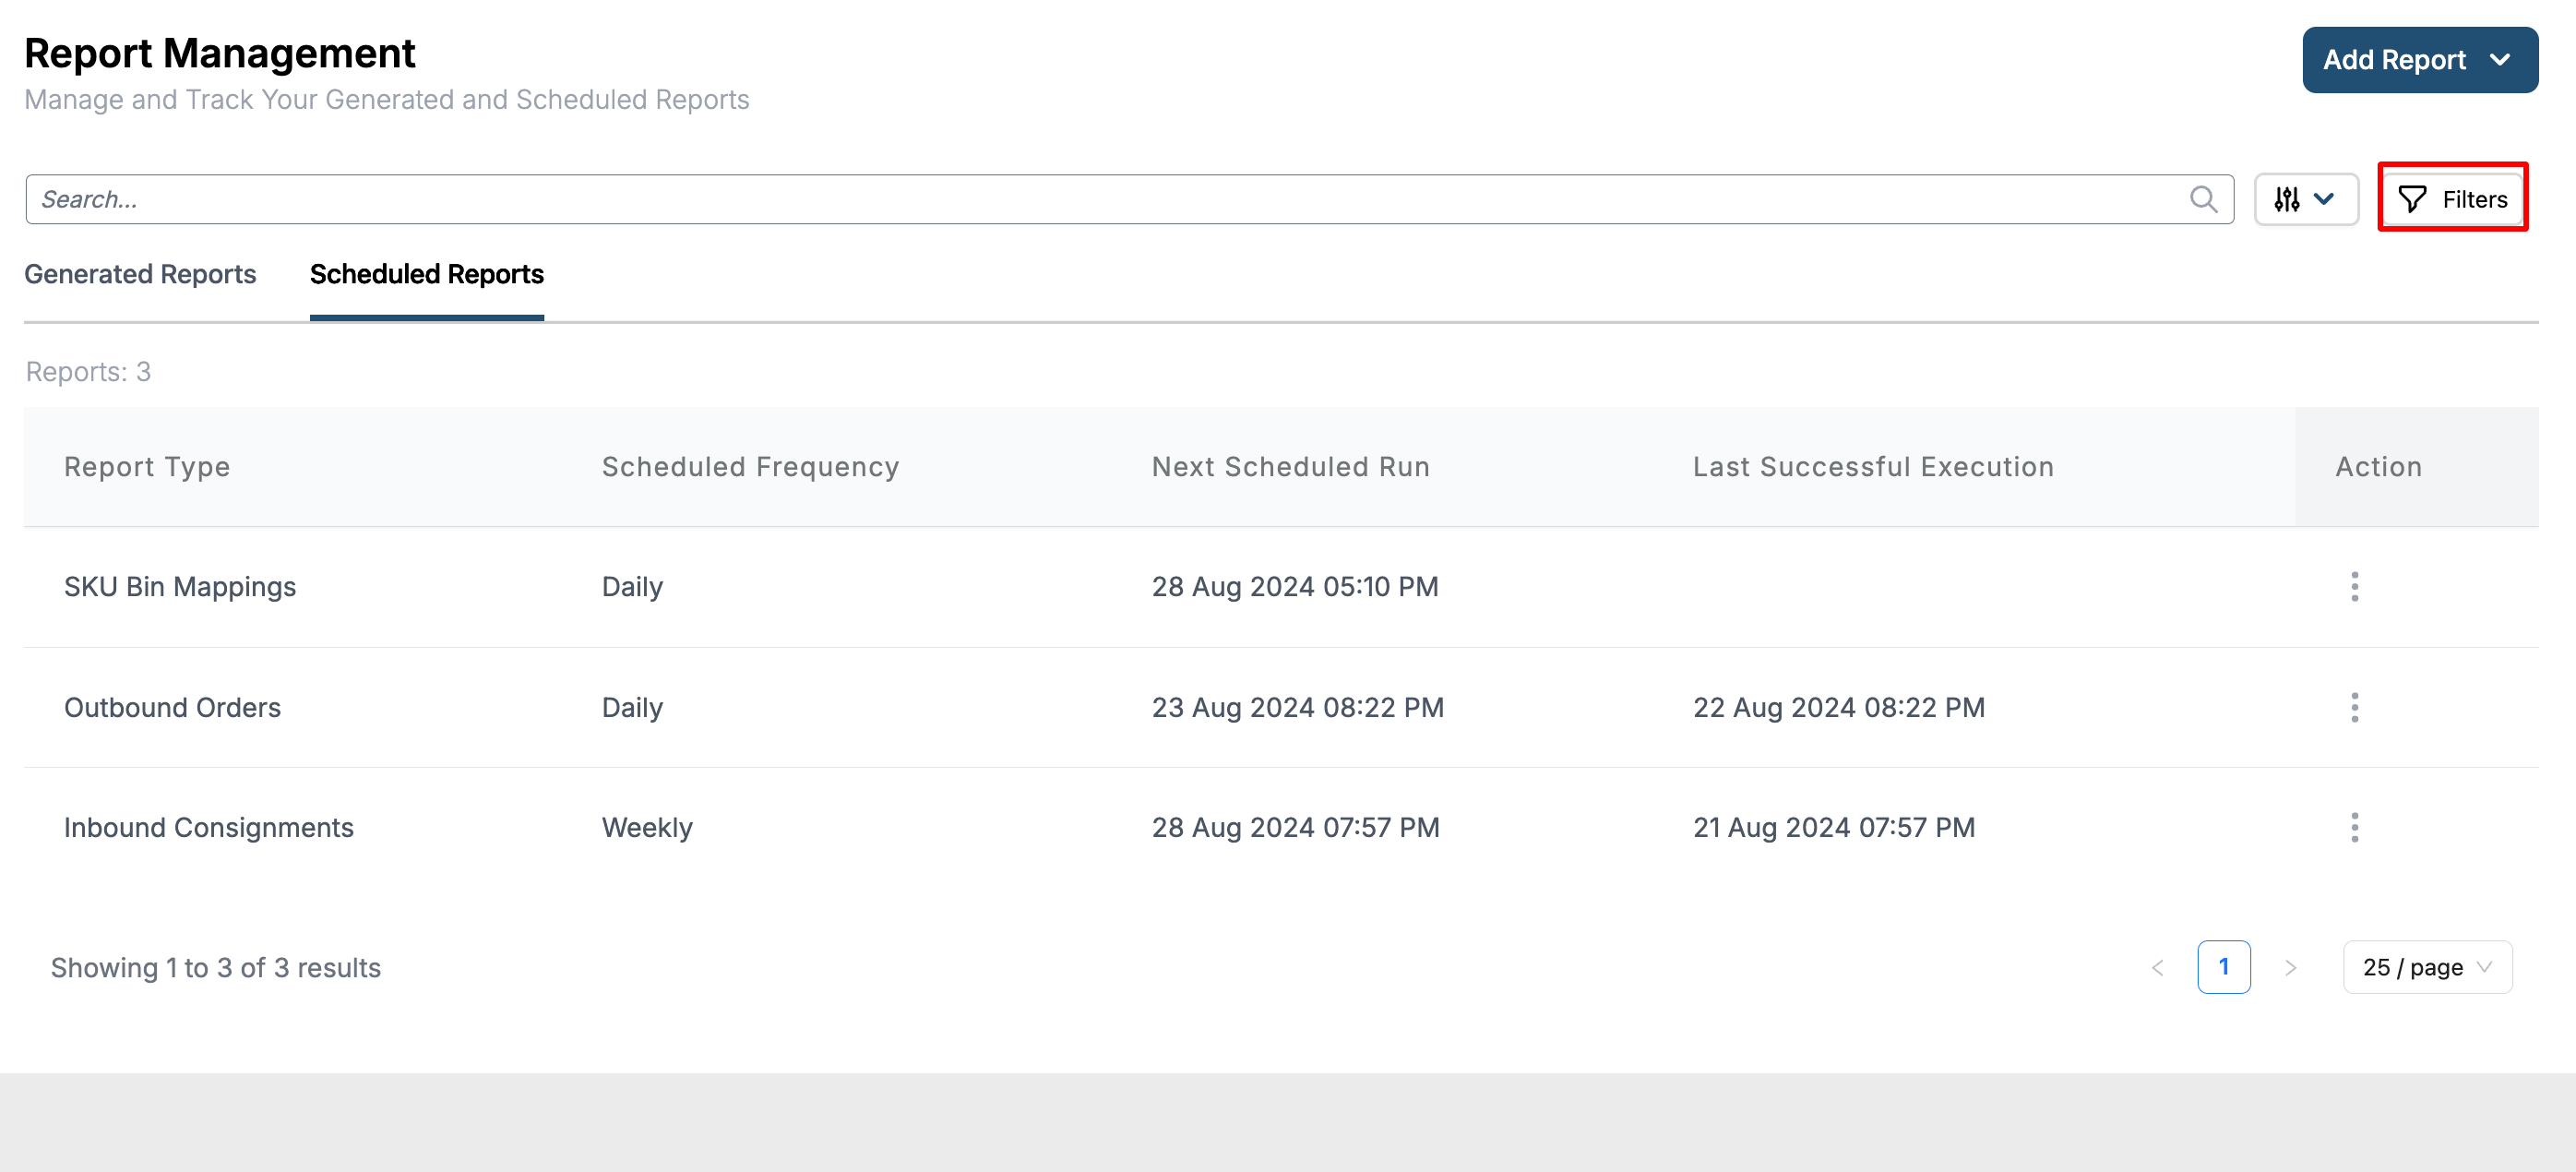Open actions menu for Outbound Orders

[2354, 707]
